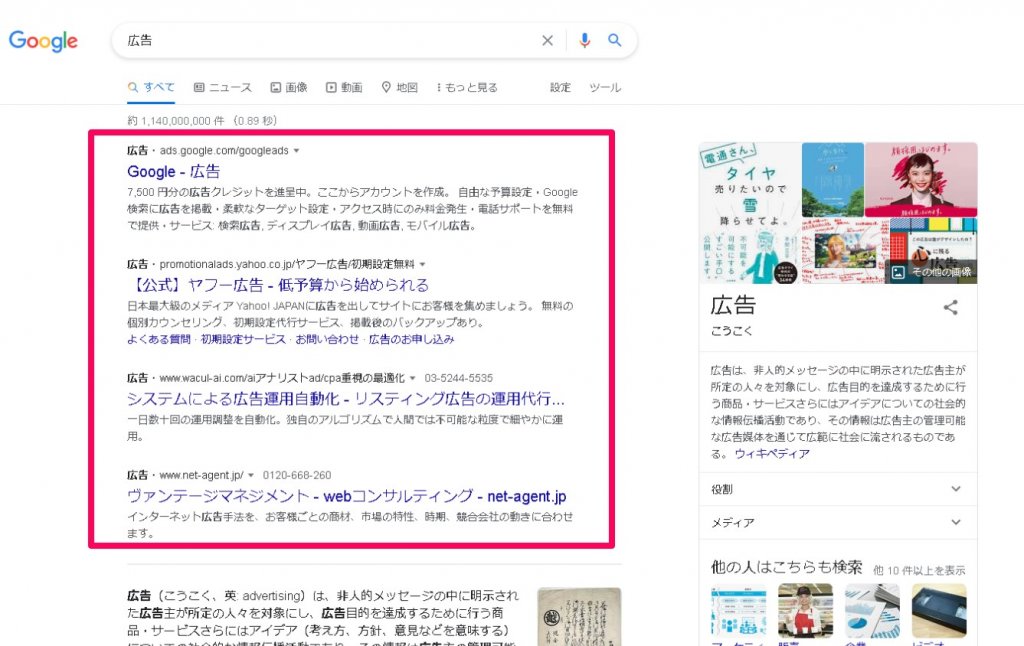
Task: Open システムによる広告運用自動化 result title
Action: click(x=346, y=398)
